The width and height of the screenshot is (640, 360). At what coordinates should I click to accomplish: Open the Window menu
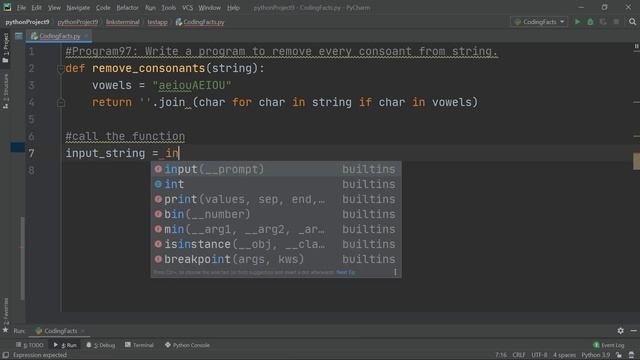[209, 8]
